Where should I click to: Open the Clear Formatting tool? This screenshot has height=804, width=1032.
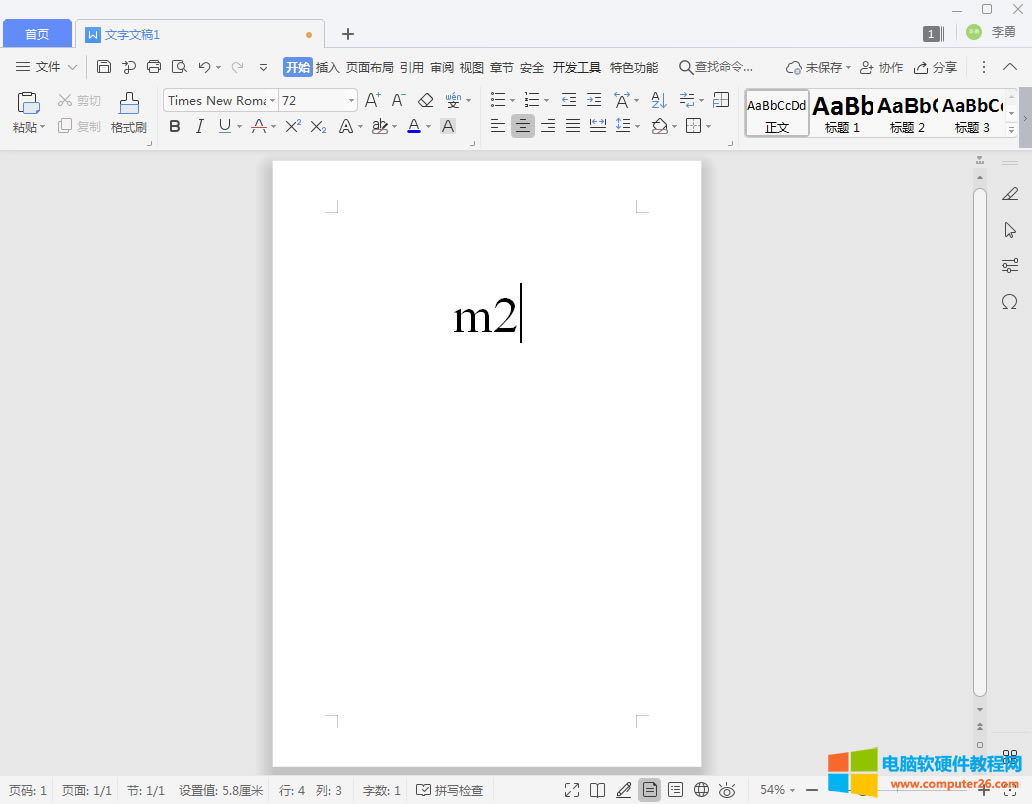click(425, 100)
